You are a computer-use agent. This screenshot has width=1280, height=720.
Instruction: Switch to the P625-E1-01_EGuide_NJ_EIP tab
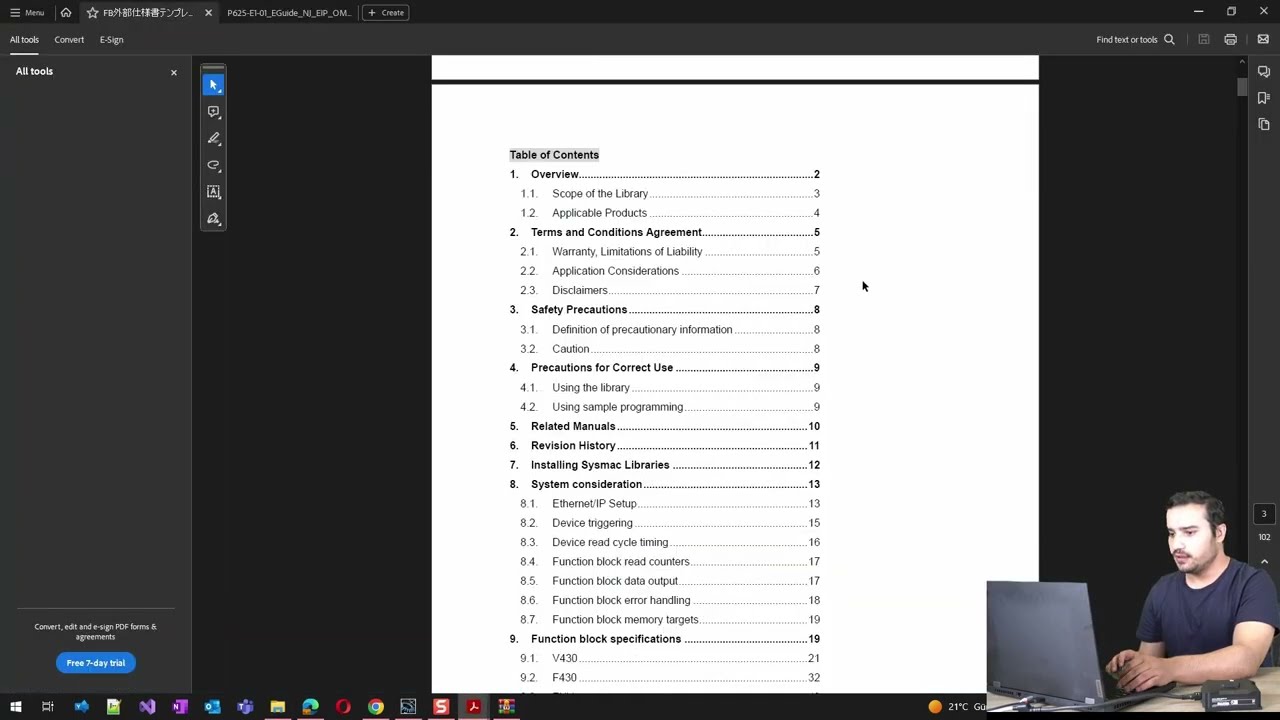tap(289, 13)
